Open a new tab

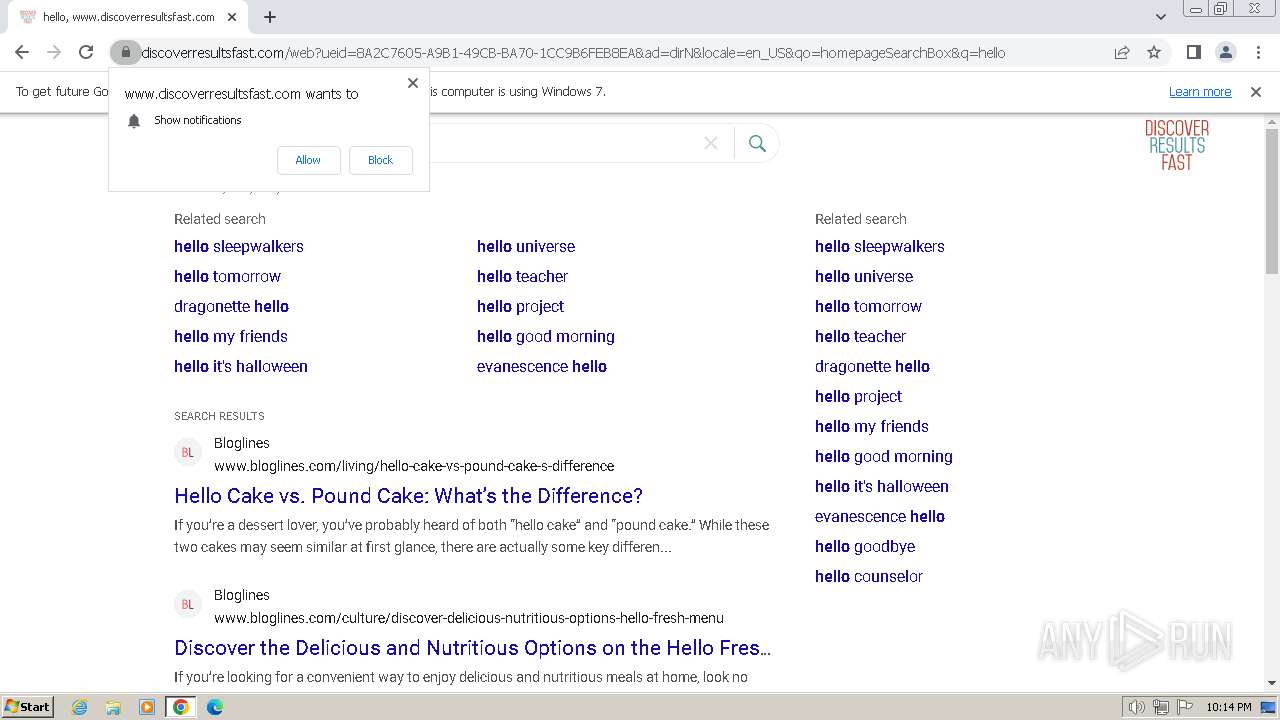(x=270, y=17)
